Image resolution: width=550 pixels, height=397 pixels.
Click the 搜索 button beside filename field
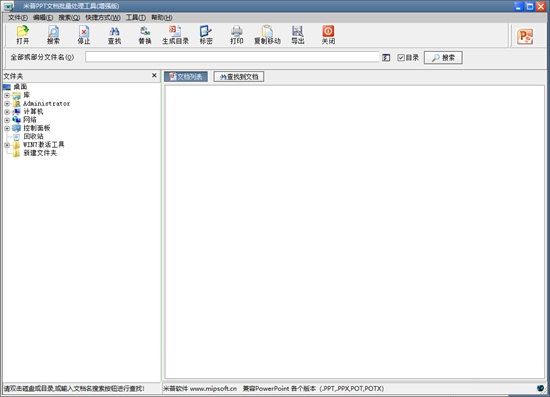click(x=443, y=58)
